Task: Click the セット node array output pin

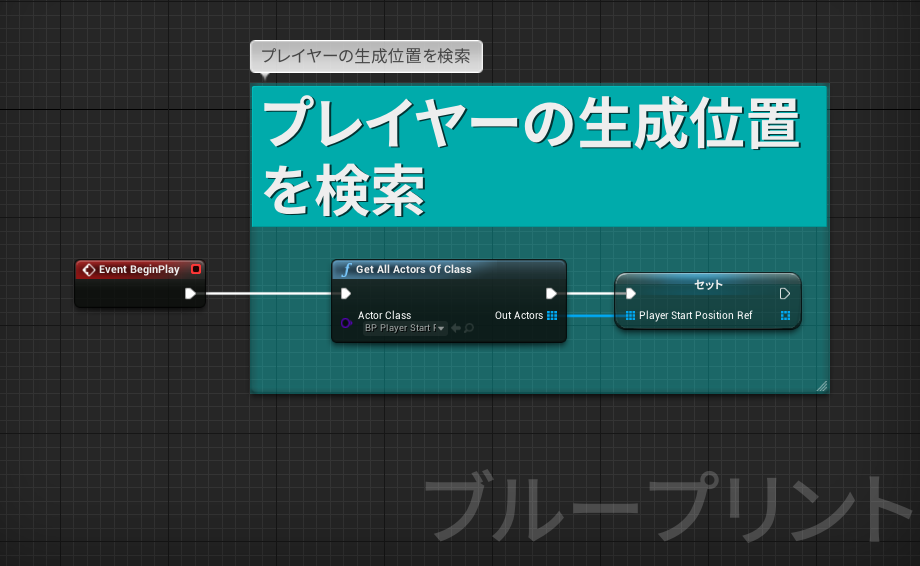Action: coord(786,316)
